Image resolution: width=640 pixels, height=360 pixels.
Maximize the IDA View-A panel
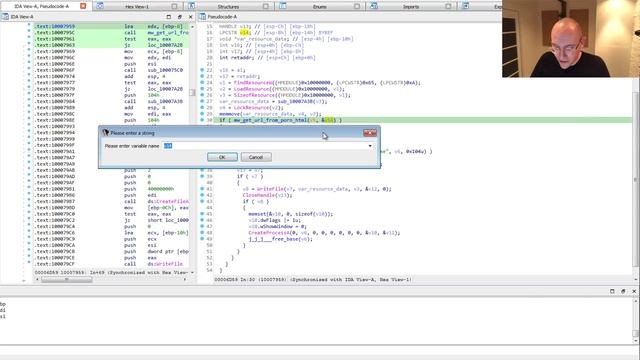coord(169,17)
